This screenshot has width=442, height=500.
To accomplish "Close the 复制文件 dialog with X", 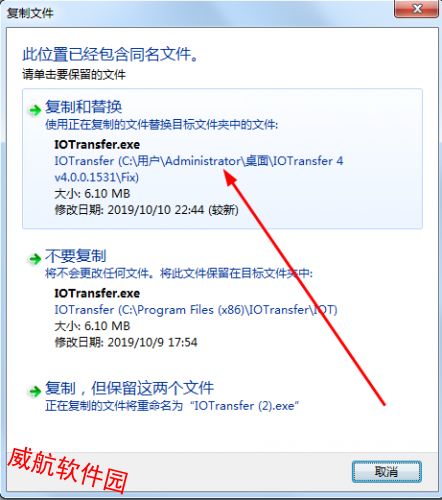I will coord(417,9).
